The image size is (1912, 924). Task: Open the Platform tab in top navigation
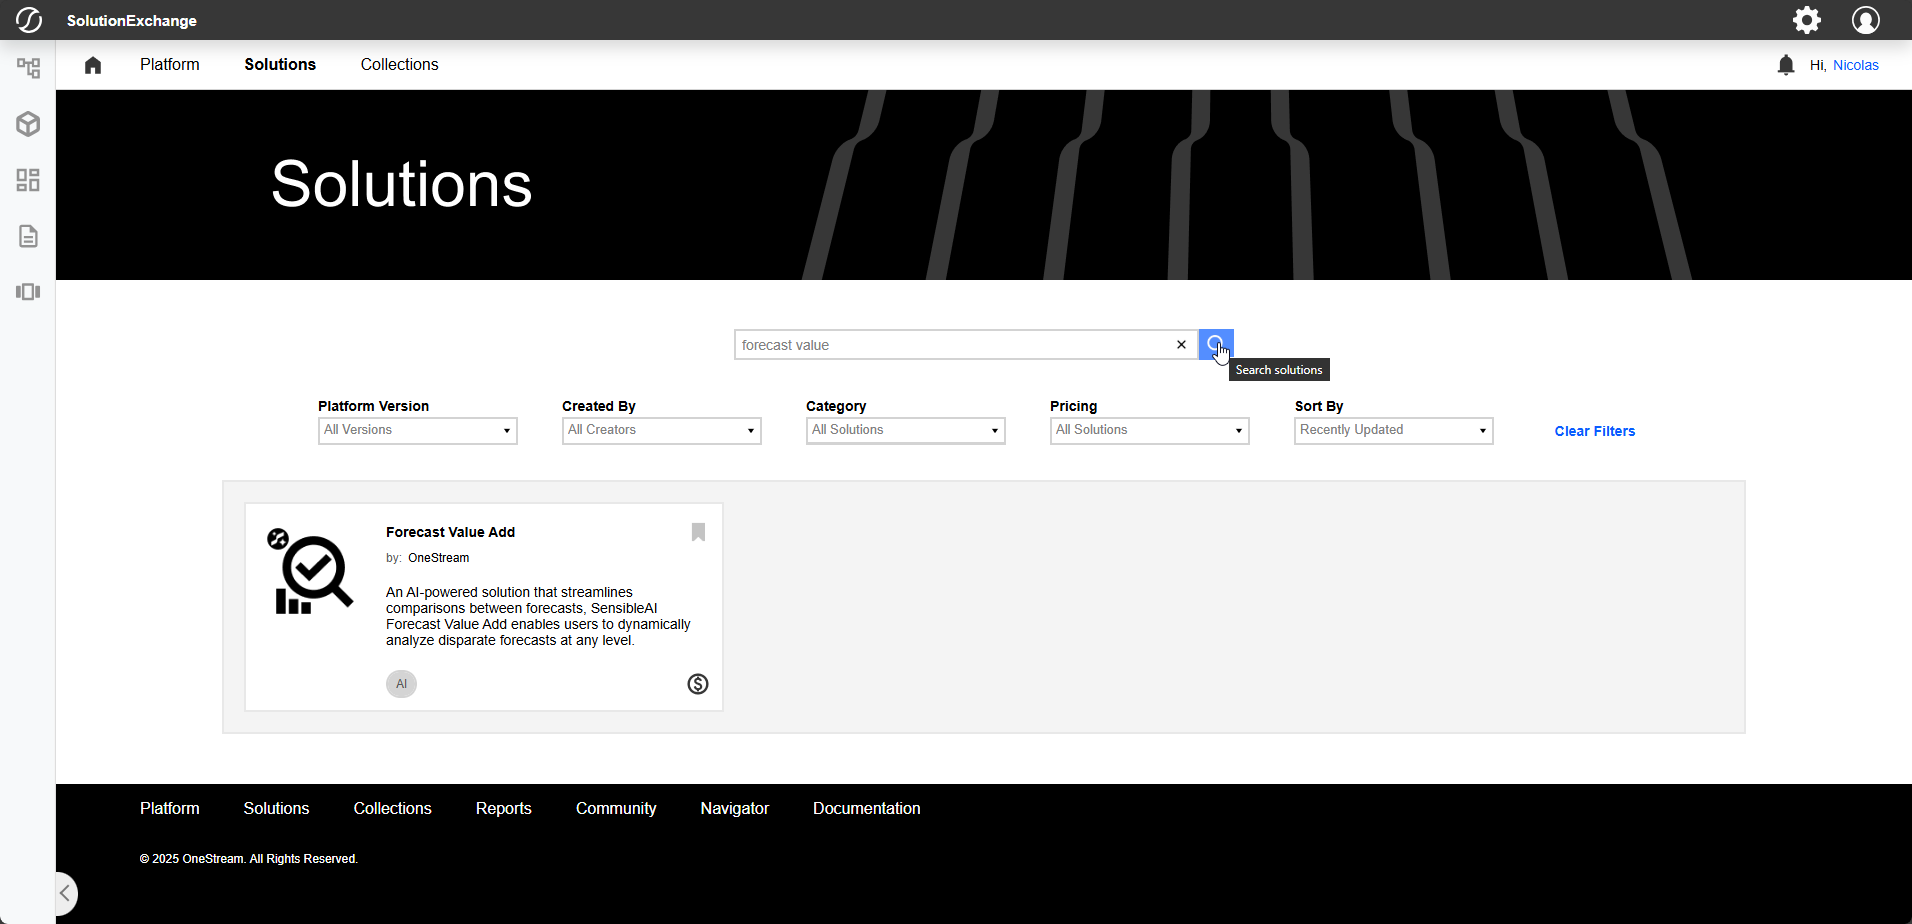[169, 65]
